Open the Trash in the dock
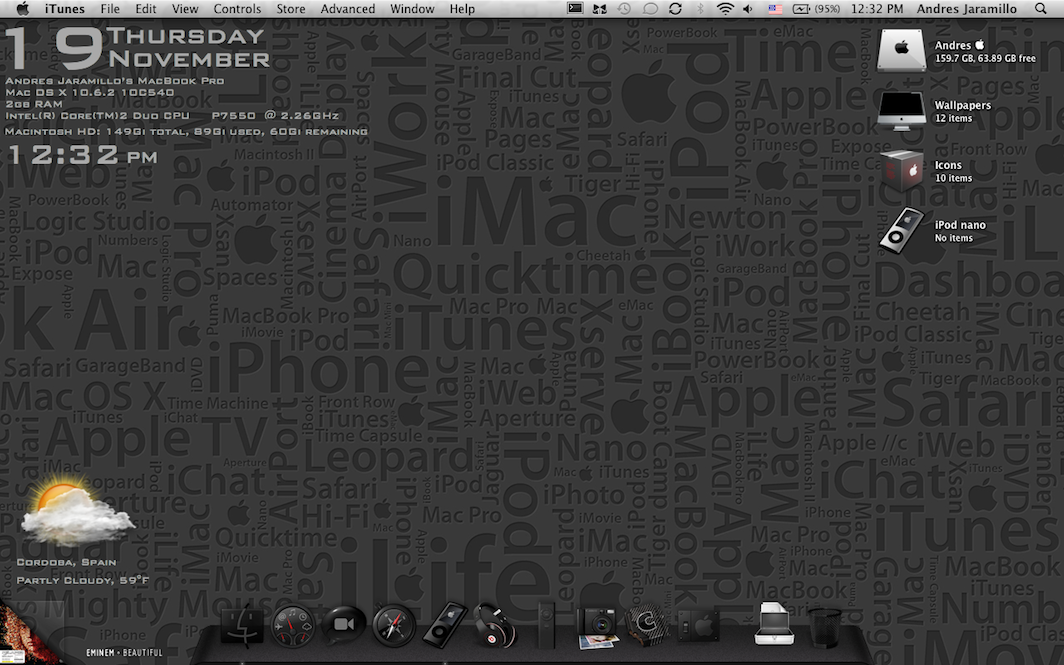The height and width of the screenshot is (665, 1064). (824, 627)
